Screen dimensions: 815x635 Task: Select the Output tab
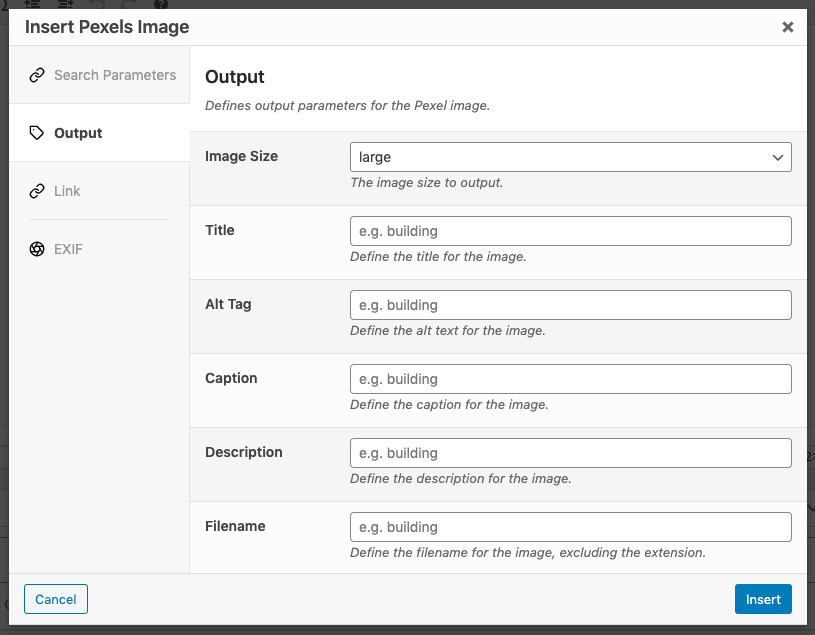click(x=99, y=133)
